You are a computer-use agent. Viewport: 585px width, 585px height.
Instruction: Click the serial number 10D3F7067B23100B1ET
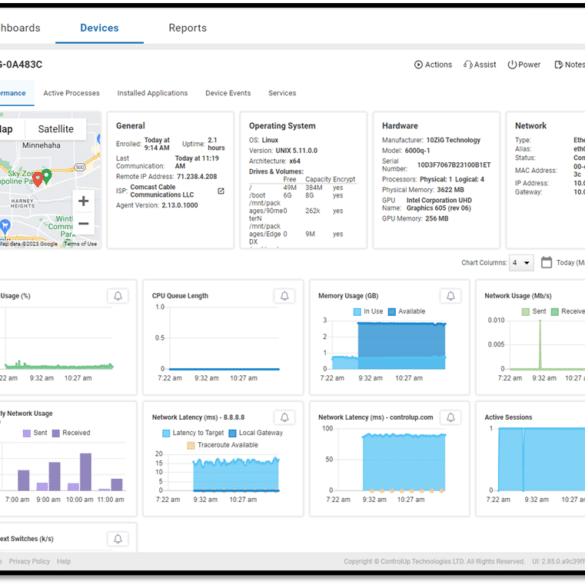pos(454,165)
